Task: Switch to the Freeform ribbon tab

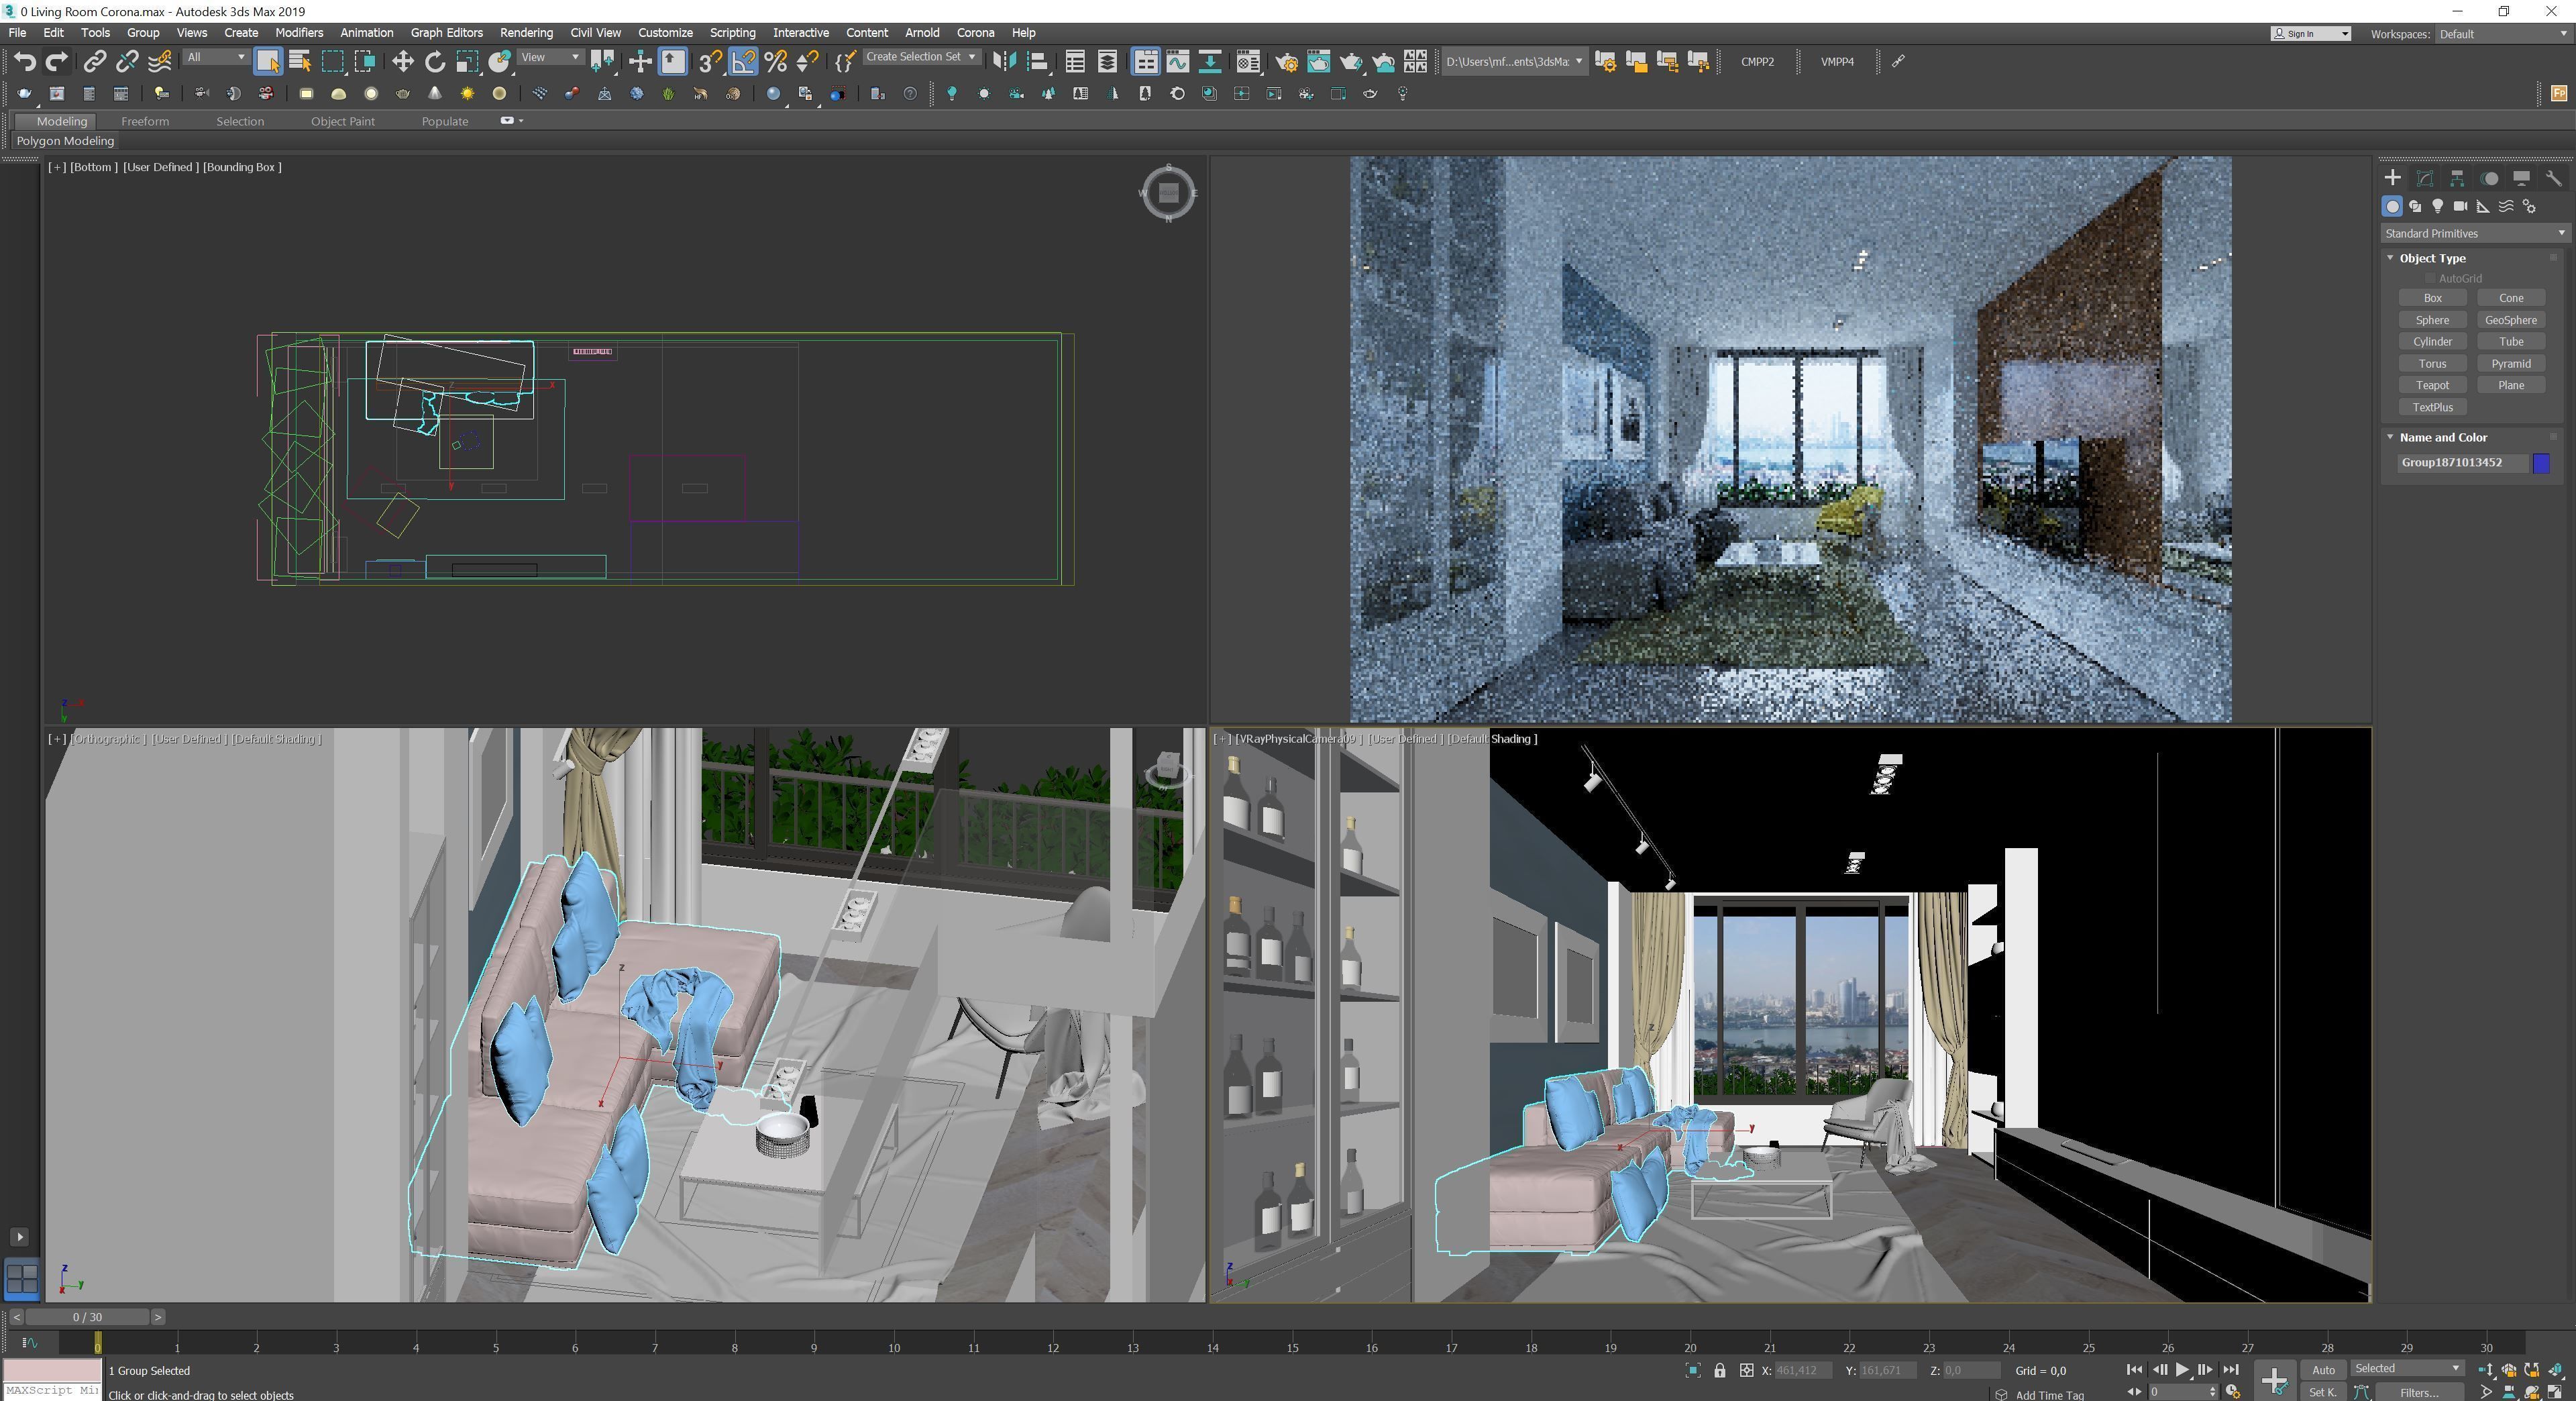Action: pyautogui.click(x=145, y=121)
